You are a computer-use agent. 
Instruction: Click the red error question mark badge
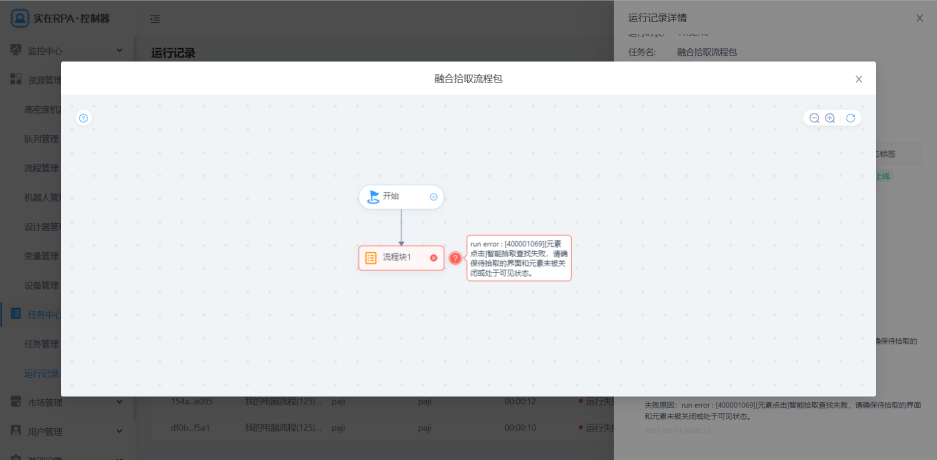click(x=455, y=258)
